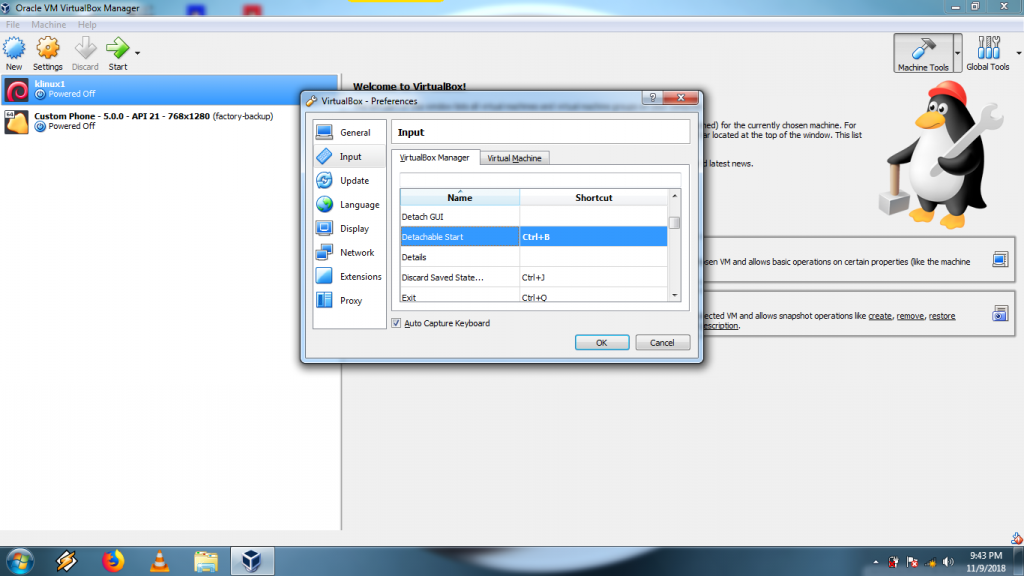The height and width of the screenshot is (576, 1024).
Task: Select Custom Phone virtual machine icon
Action: 16,122
